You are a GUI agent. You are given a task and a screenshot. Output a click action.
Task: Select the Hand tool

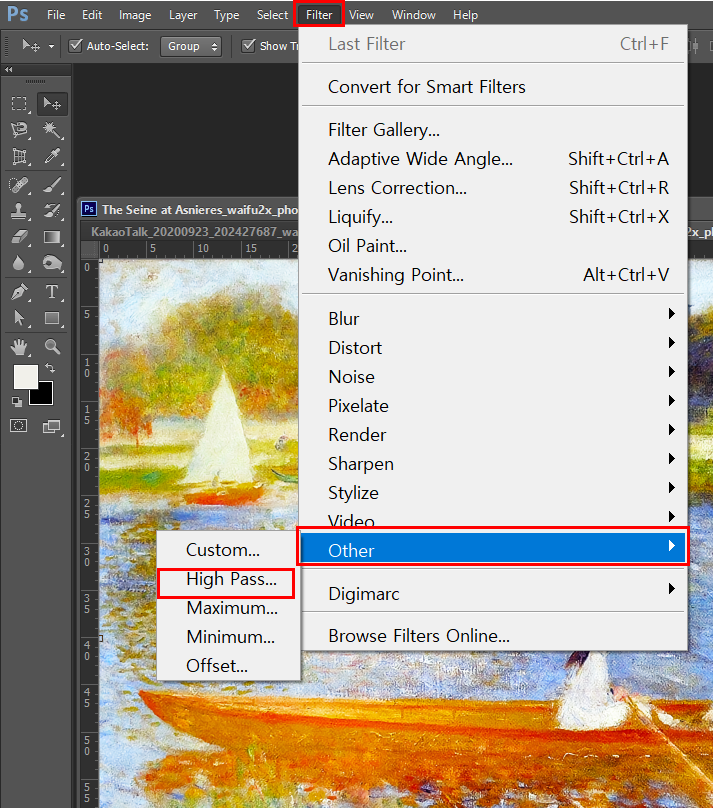click(20, 347)
